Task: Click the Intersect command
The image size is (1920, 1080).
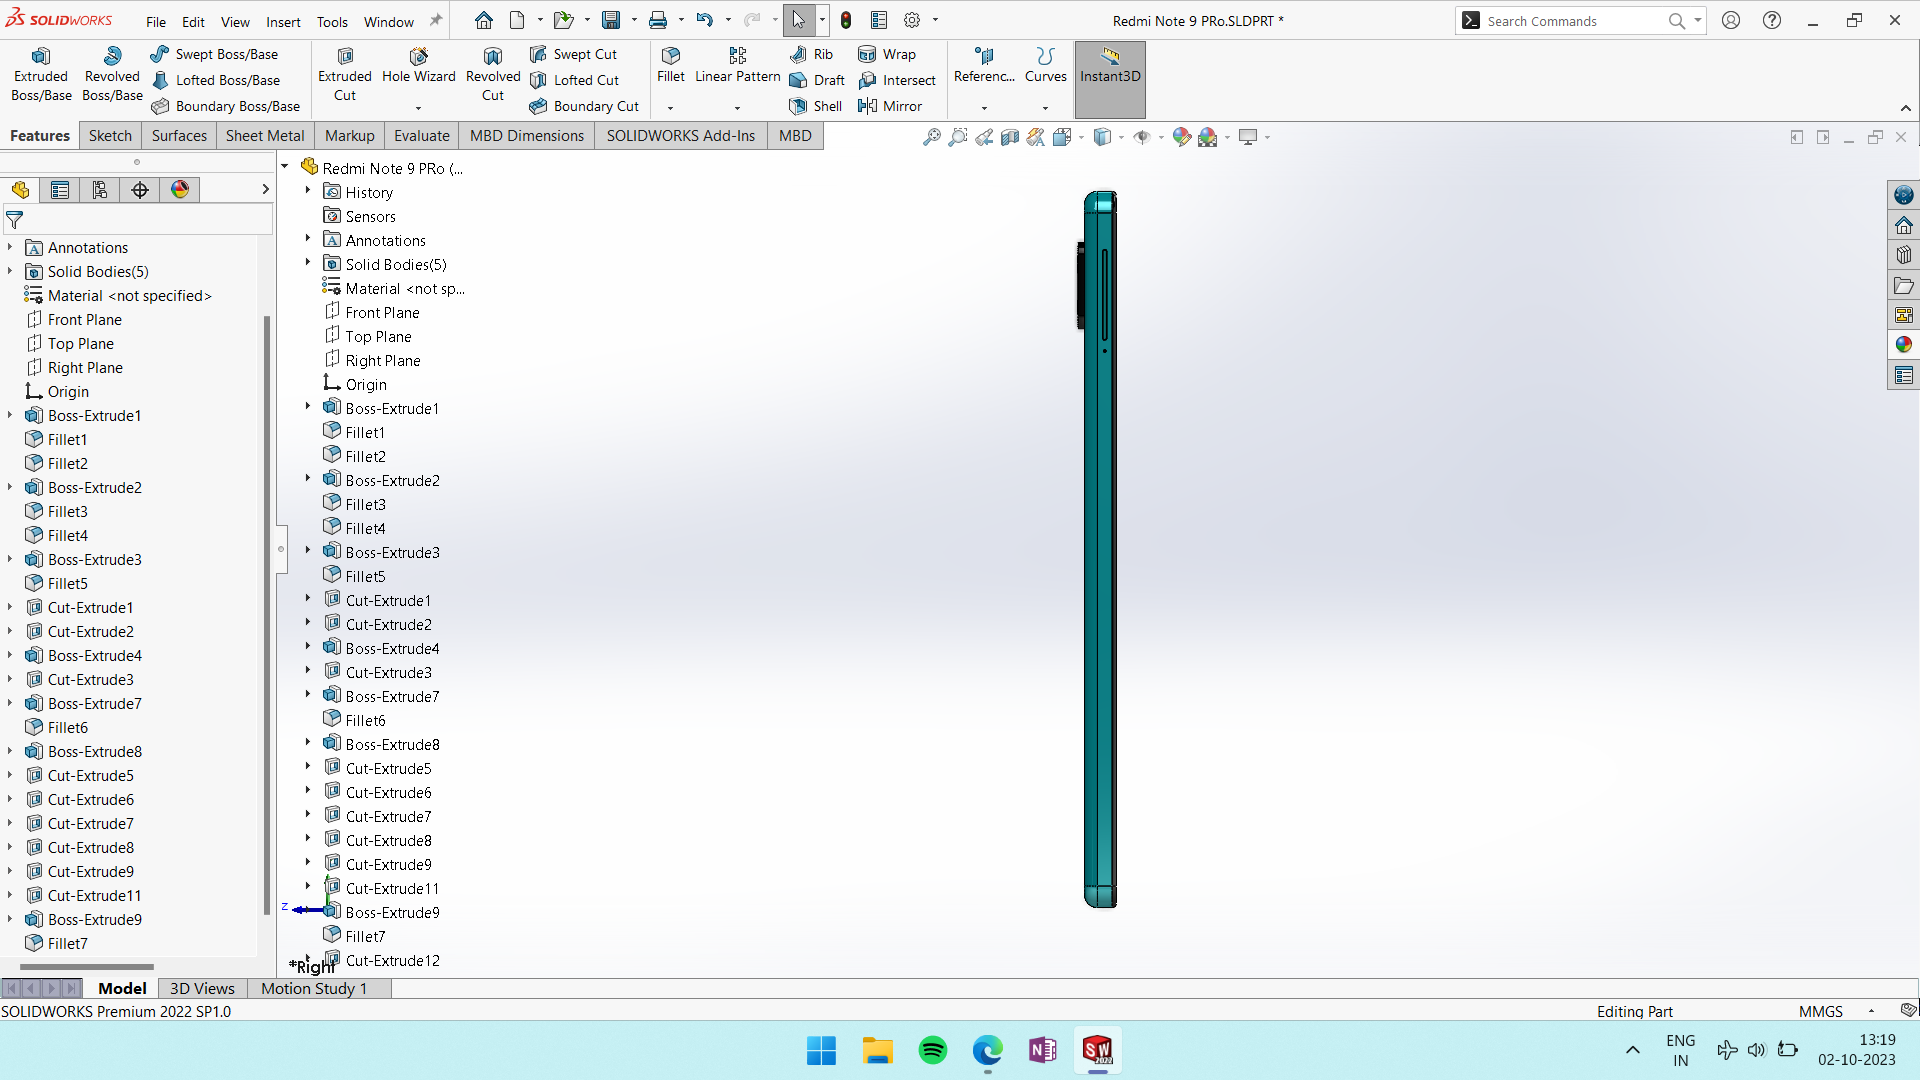Action: (897, 80)
